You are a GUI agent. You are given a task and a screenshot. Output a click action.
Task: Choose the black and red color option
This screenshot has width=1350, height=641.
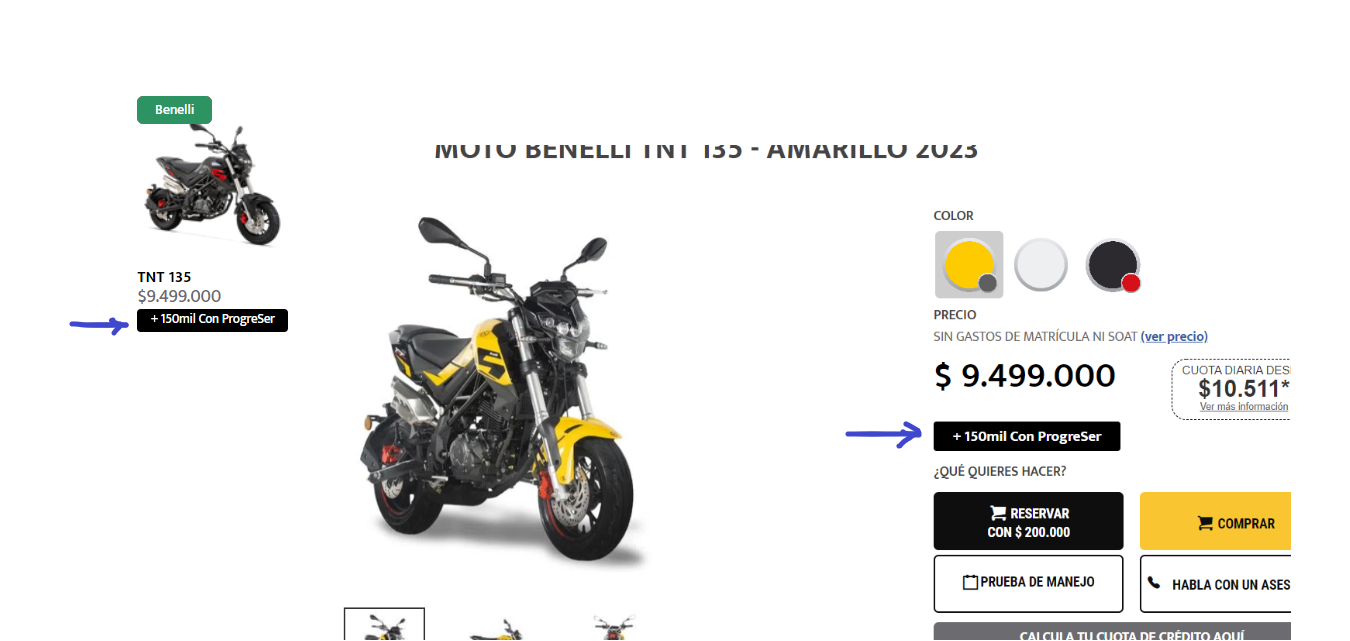pos(1113,265)
